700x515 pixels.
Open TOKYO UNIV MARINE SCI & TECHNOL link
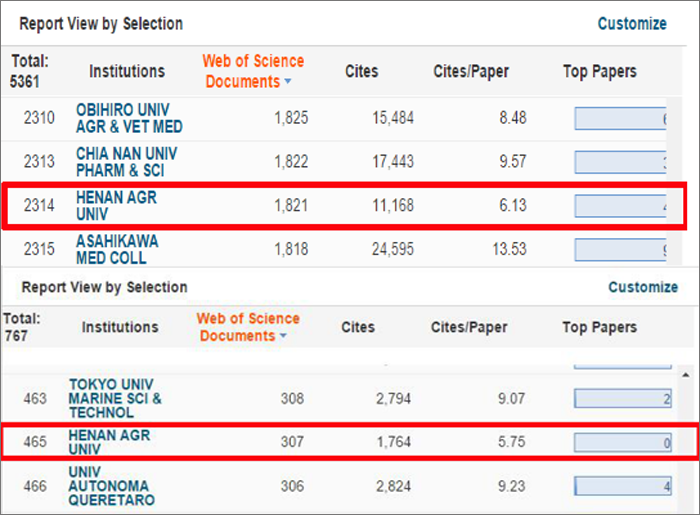[x=115, y=398]
